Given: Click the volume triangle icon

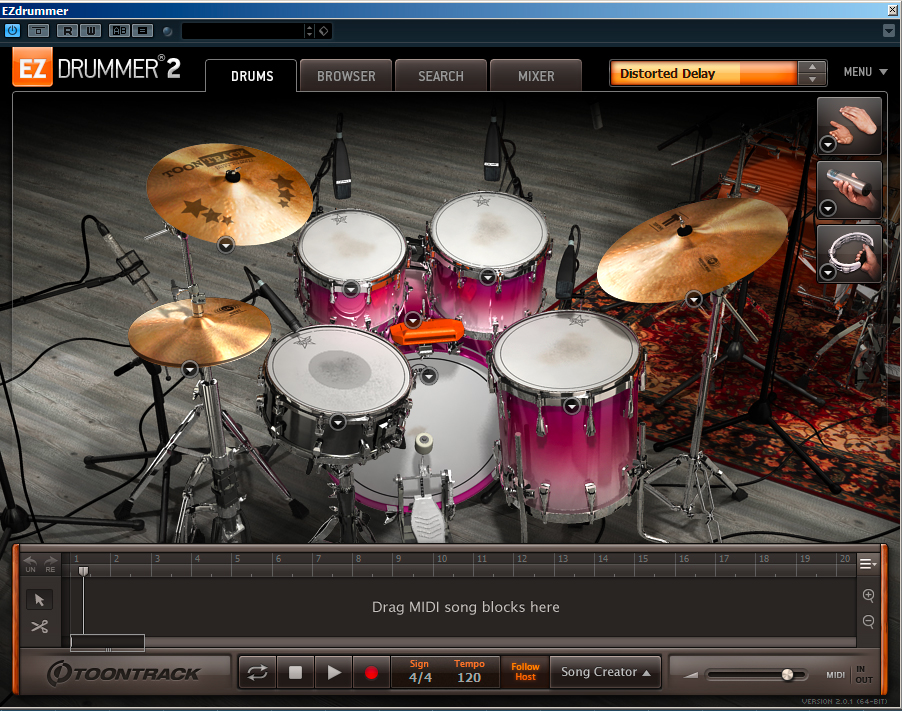Looking at the screenshot, I should tap(691, 675).
